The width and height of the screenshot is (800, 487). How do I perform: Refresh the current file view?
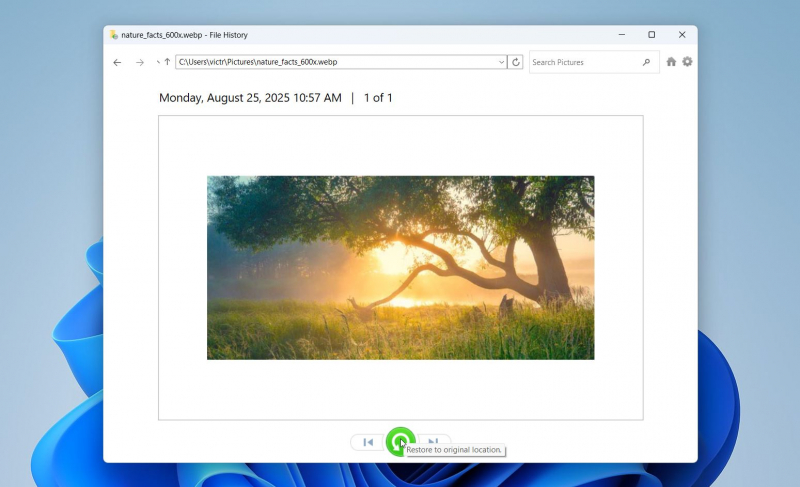pyautogui.click(x=516, y=62)
